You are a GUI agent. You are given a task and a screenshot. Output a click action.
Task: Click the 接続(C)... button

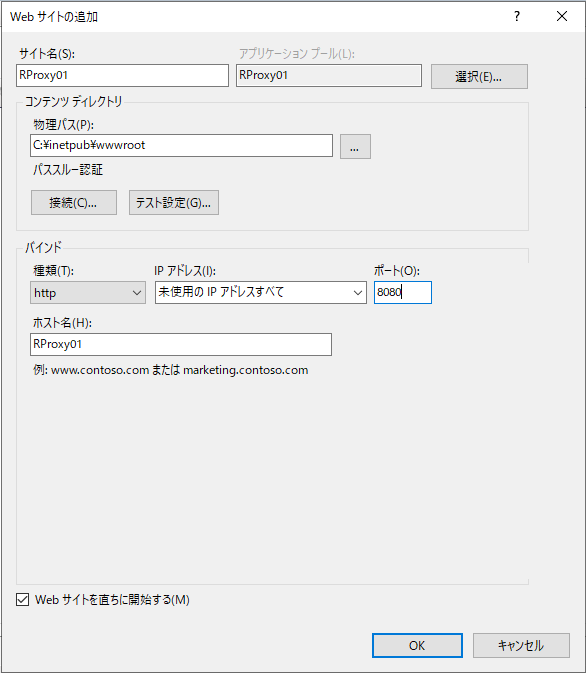[x=74, y=203]
